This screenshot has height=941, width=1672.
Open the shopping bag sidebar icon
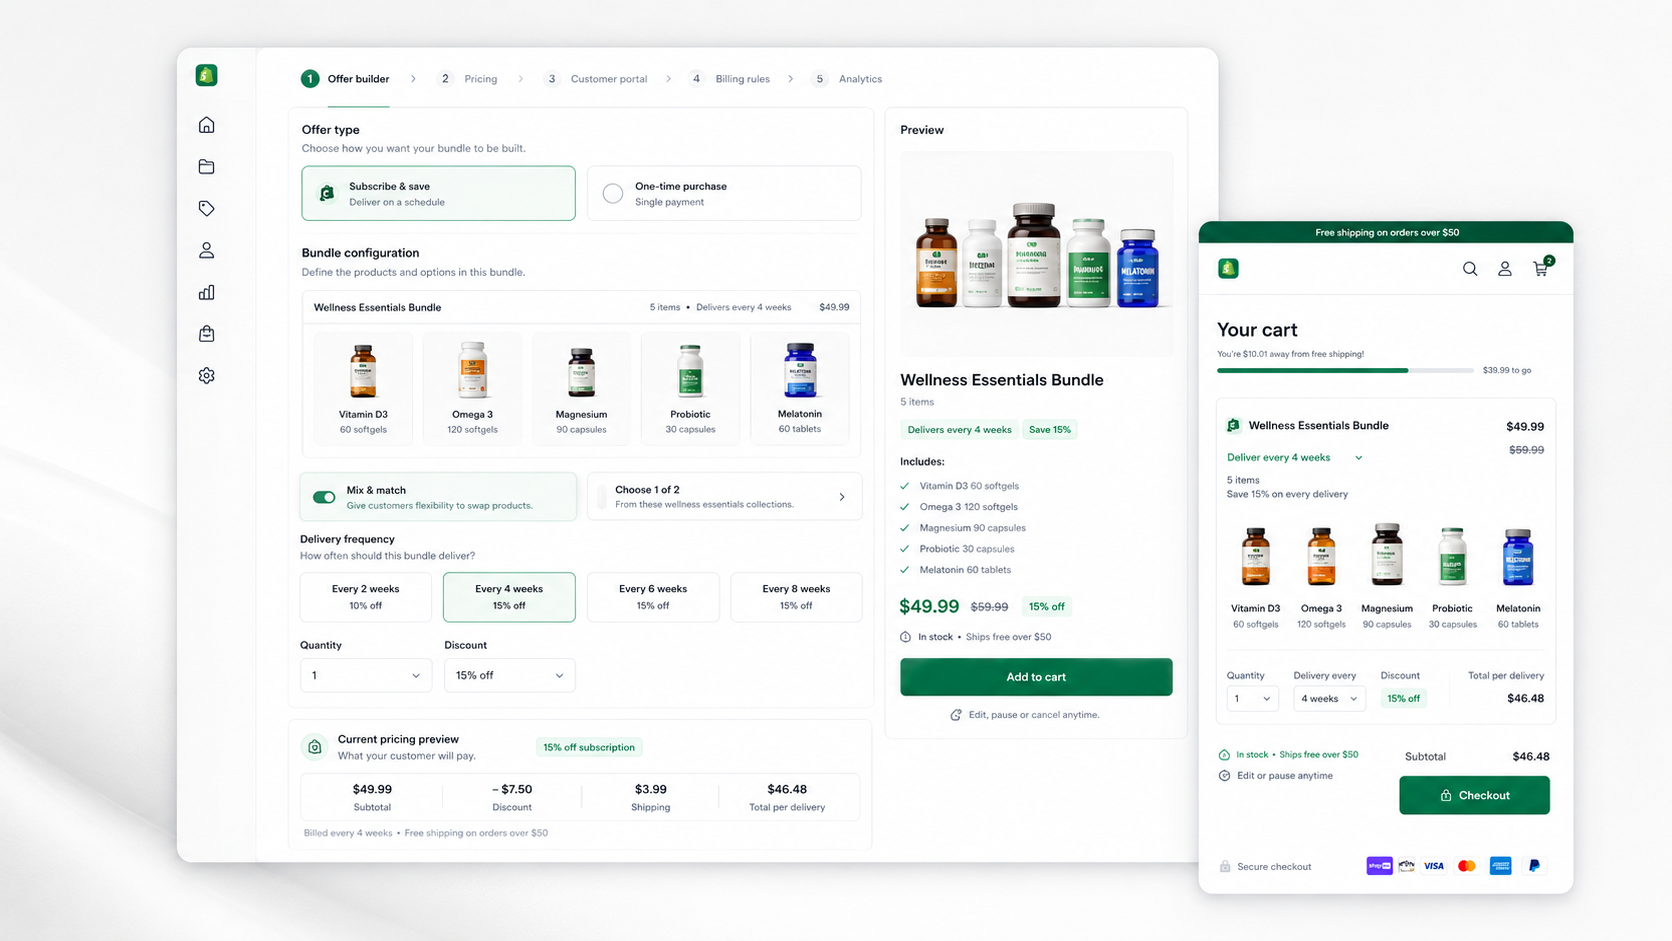(x=206, y=333)
